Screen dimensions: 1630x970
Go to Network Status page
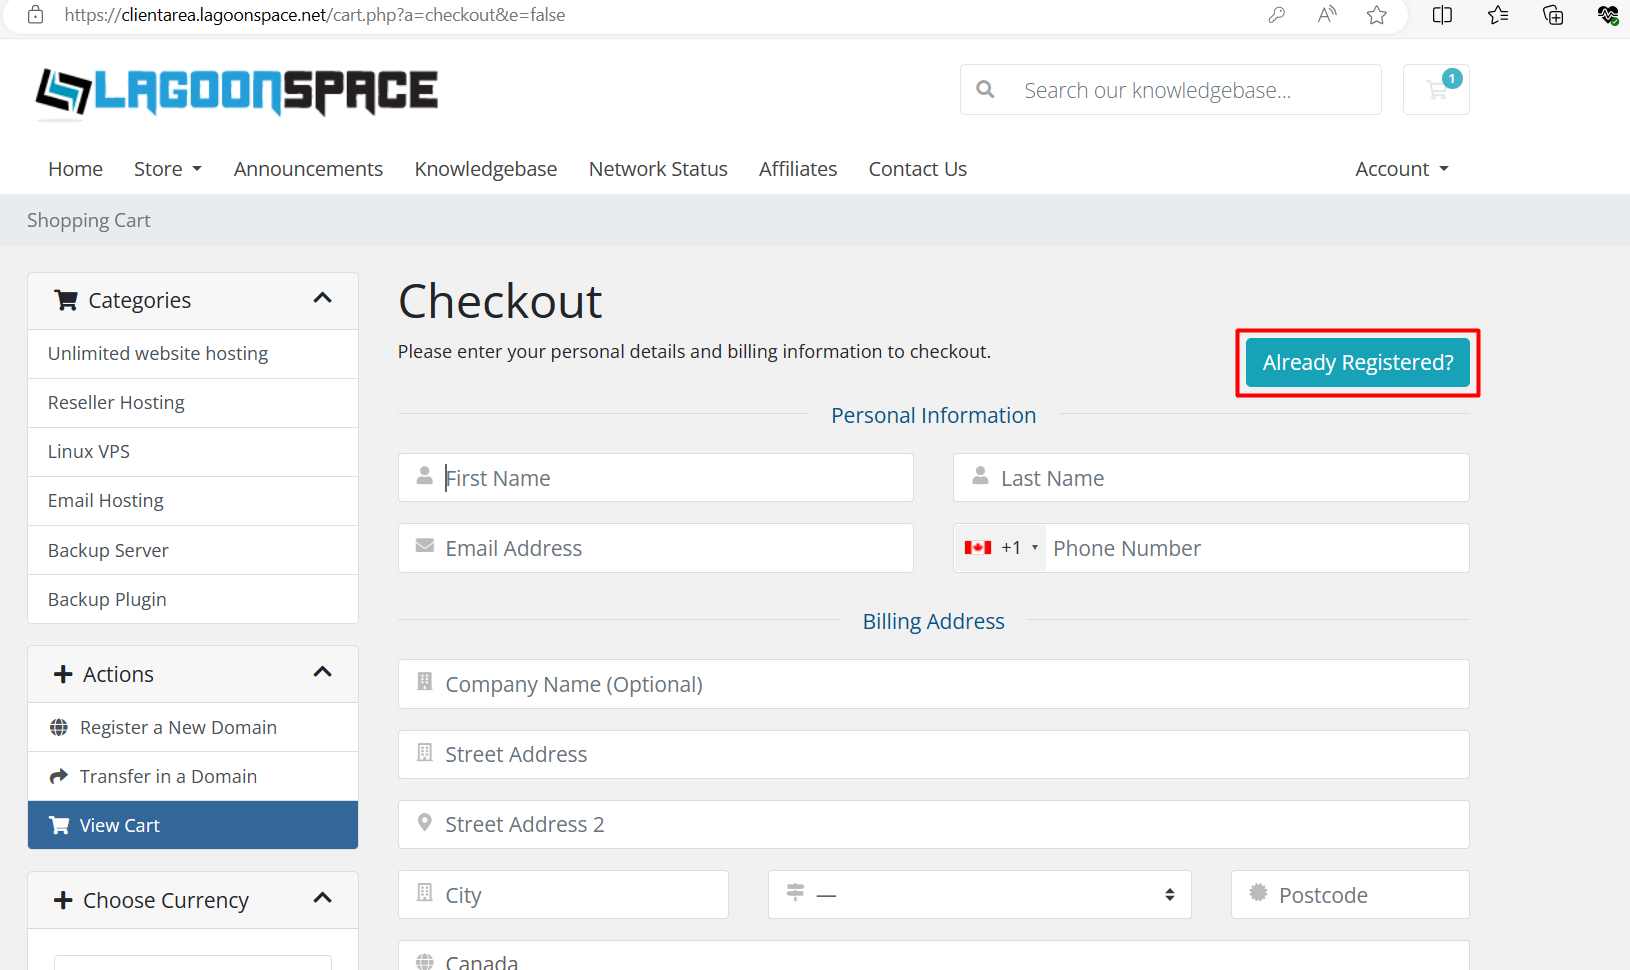(658, 169)
